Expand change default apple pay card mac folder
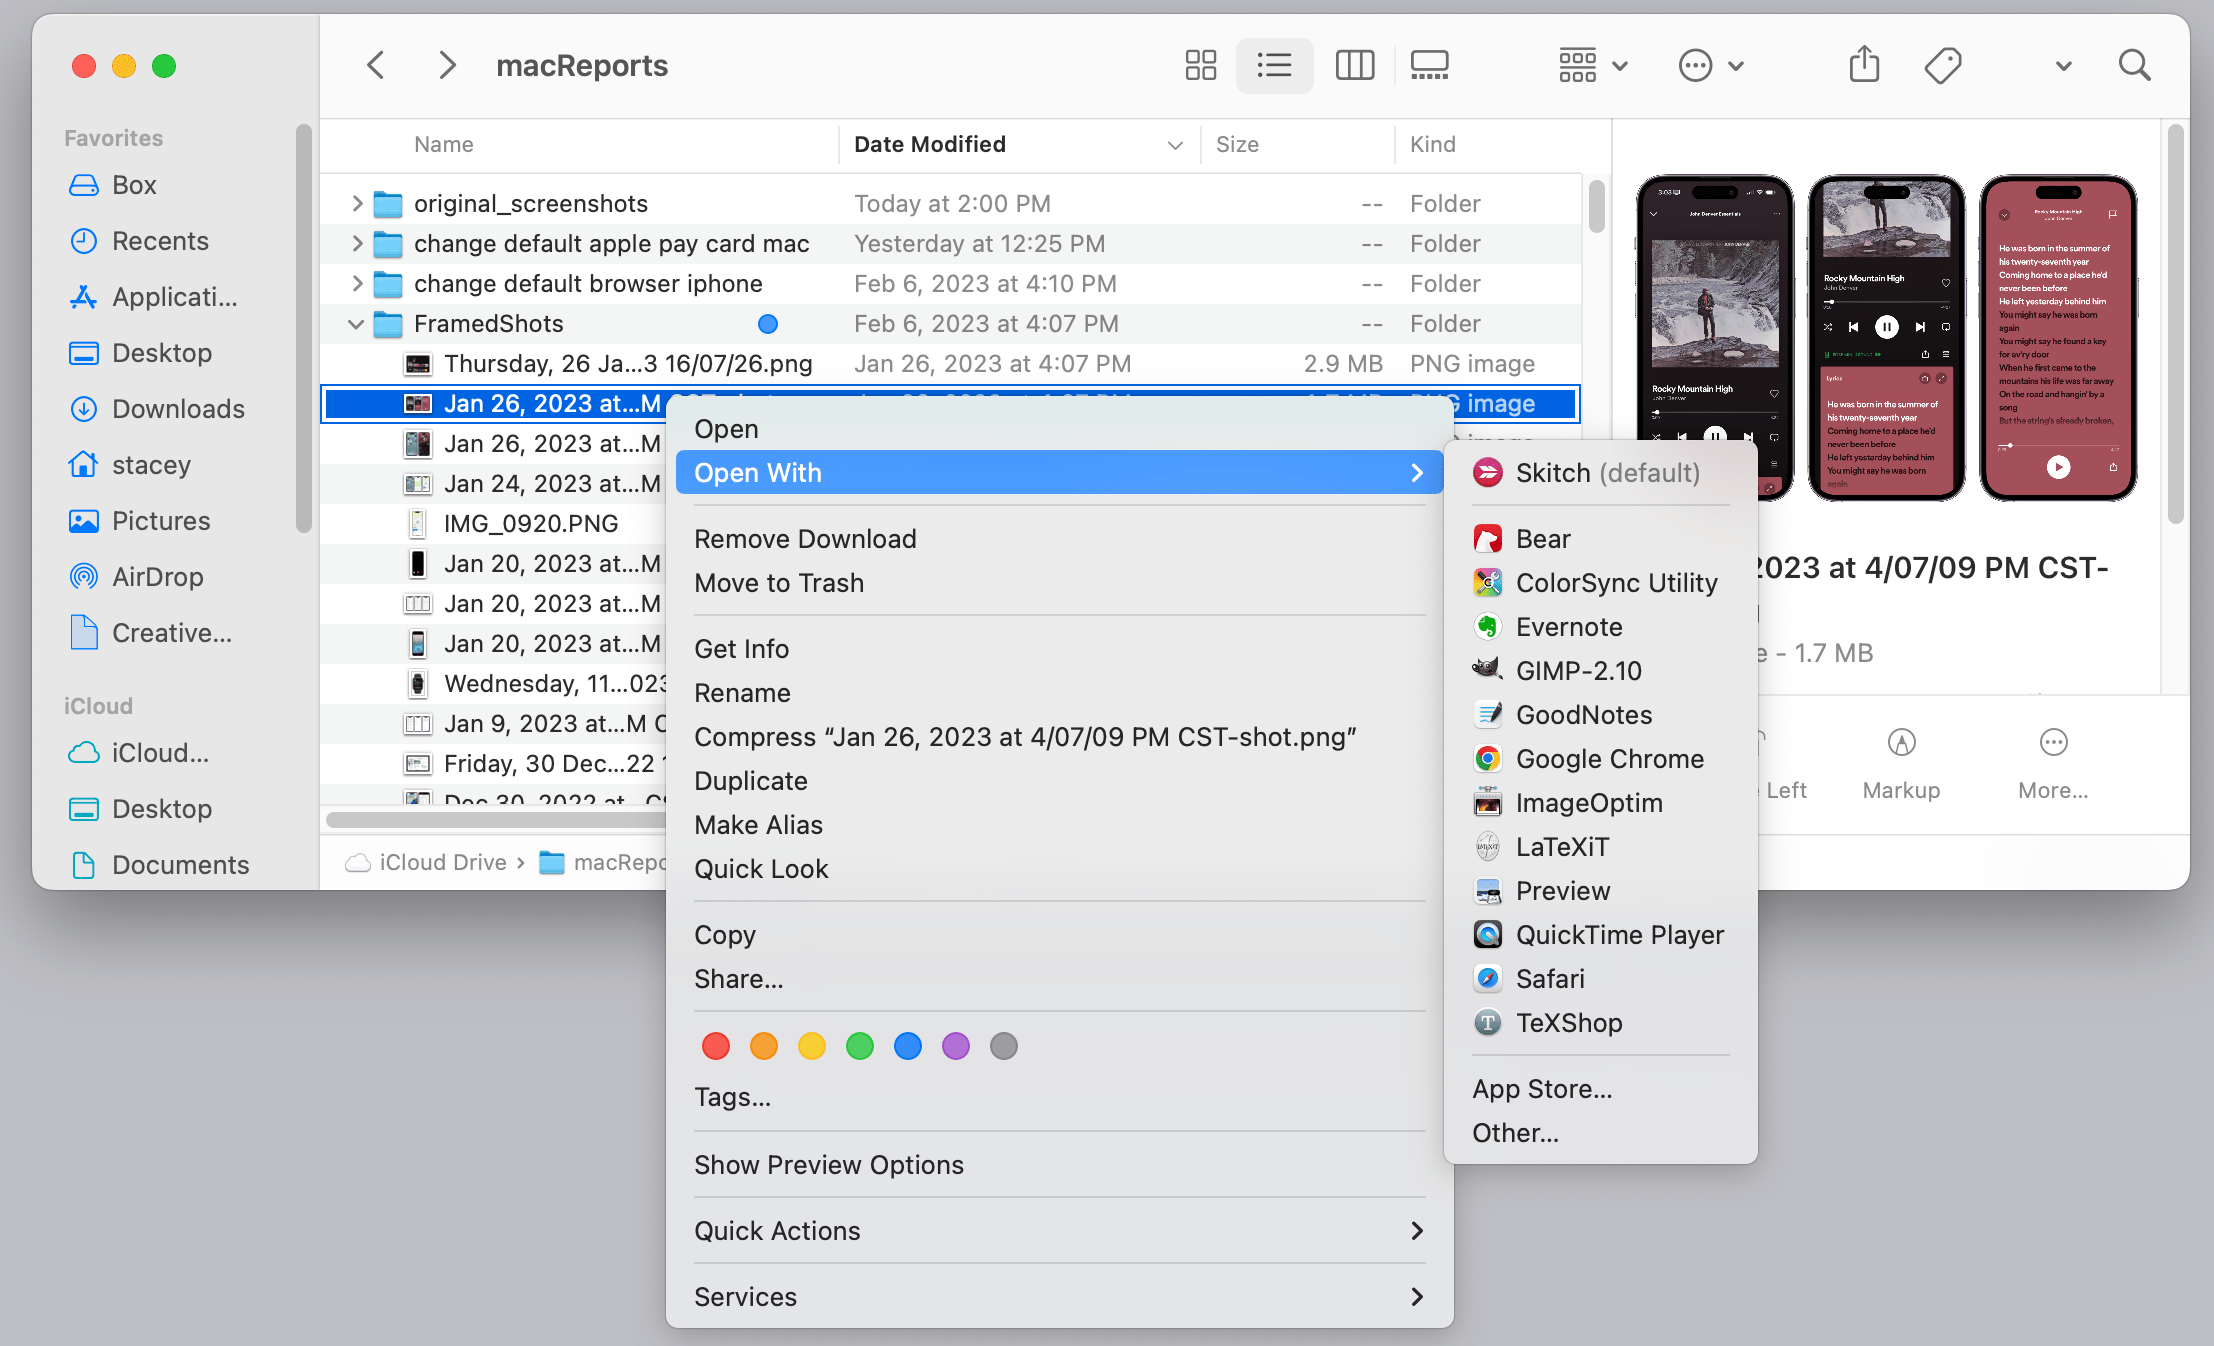Image resolution: width=2214 pixels, height=1346 pixels. (x=357, y=244)
